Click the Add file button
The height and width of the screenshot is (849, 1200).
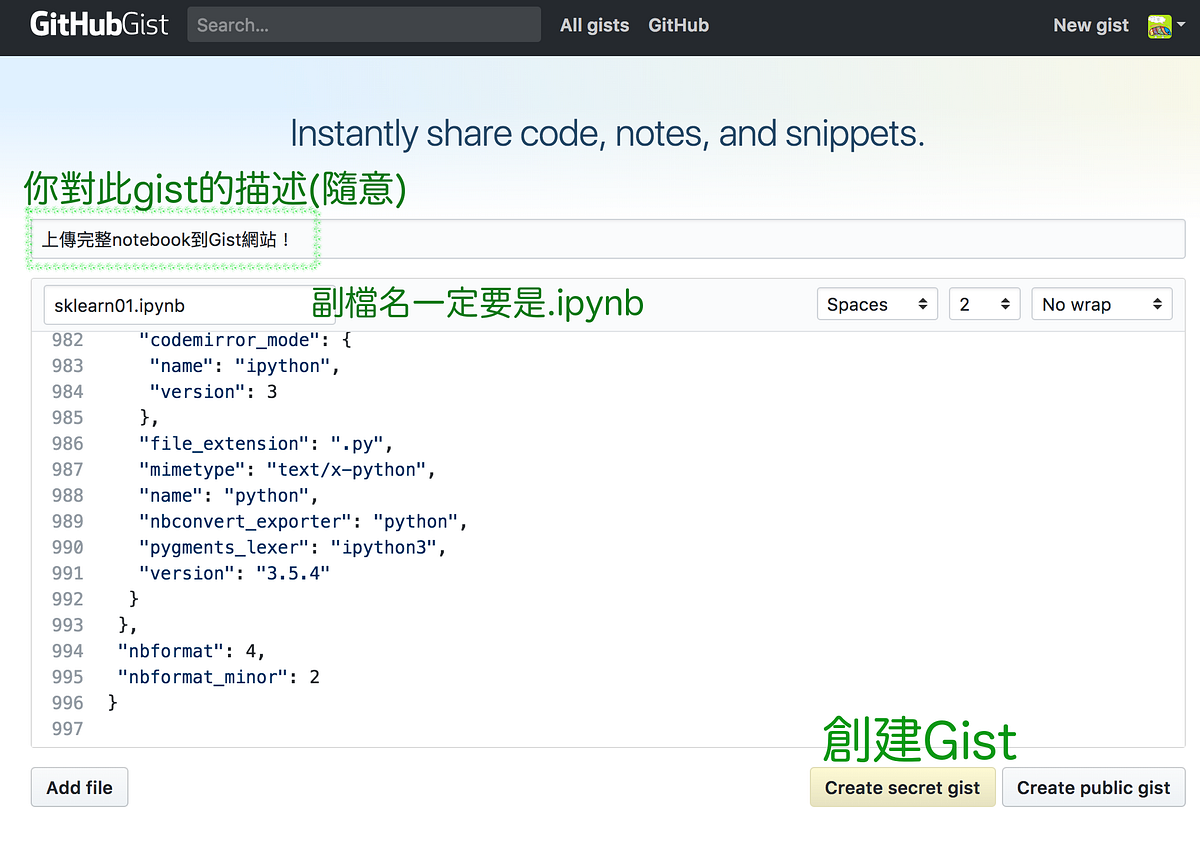coord(79,787)
